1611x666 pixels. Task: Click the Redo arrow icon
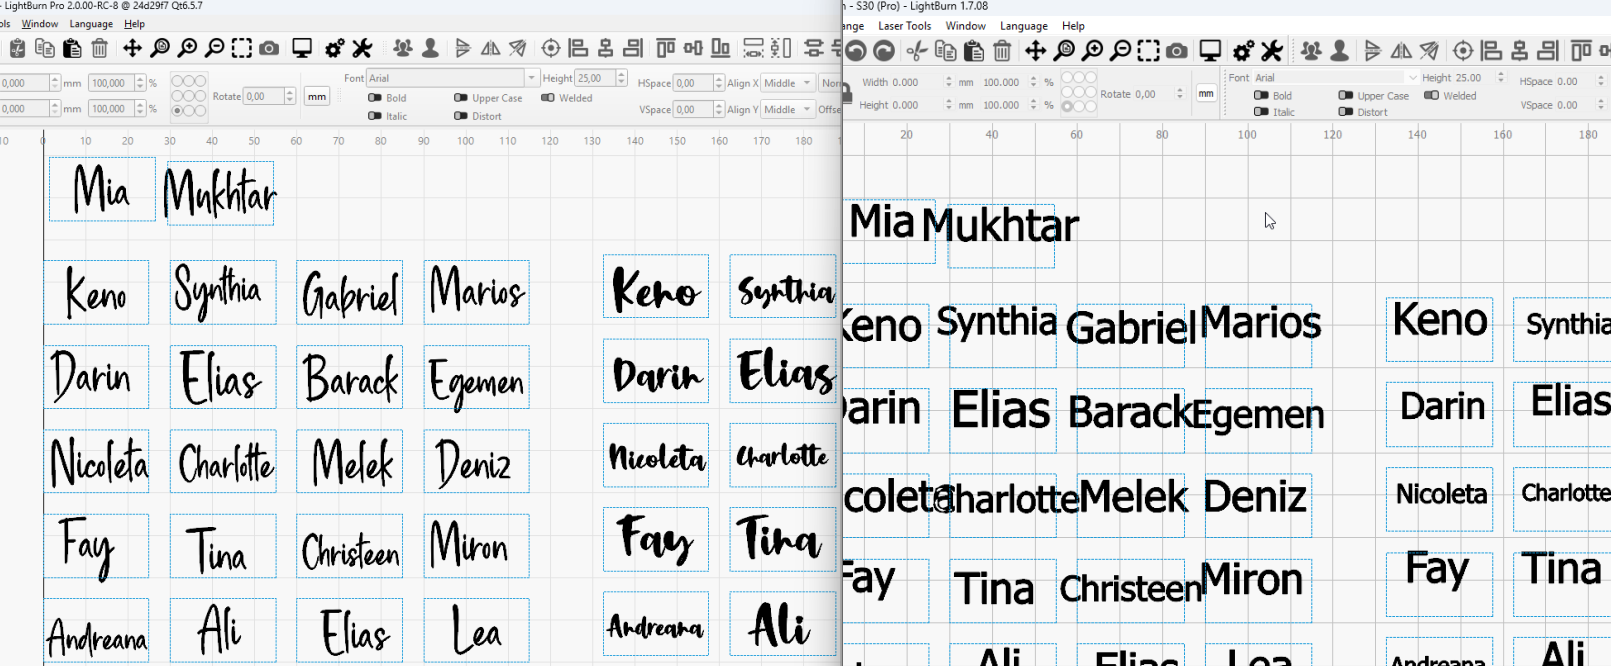[x=884, y=51]
